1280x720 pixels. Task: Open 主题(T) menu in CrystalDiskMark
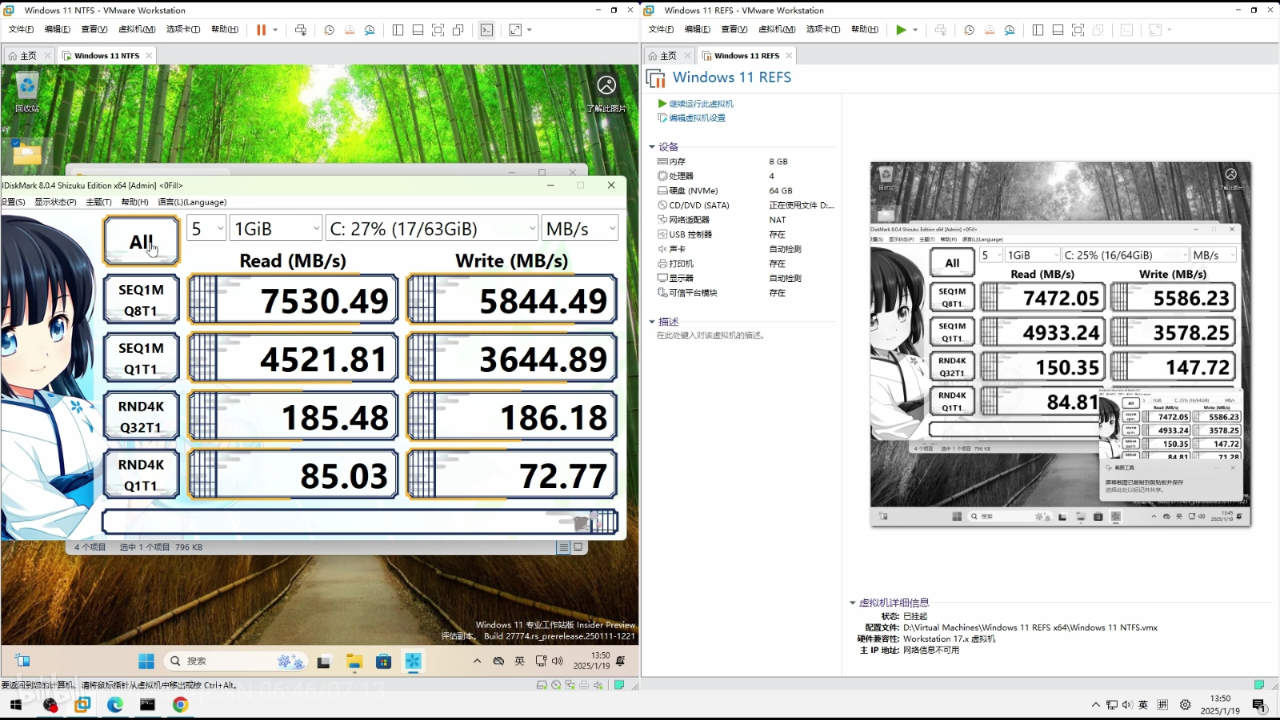point(98,202)
